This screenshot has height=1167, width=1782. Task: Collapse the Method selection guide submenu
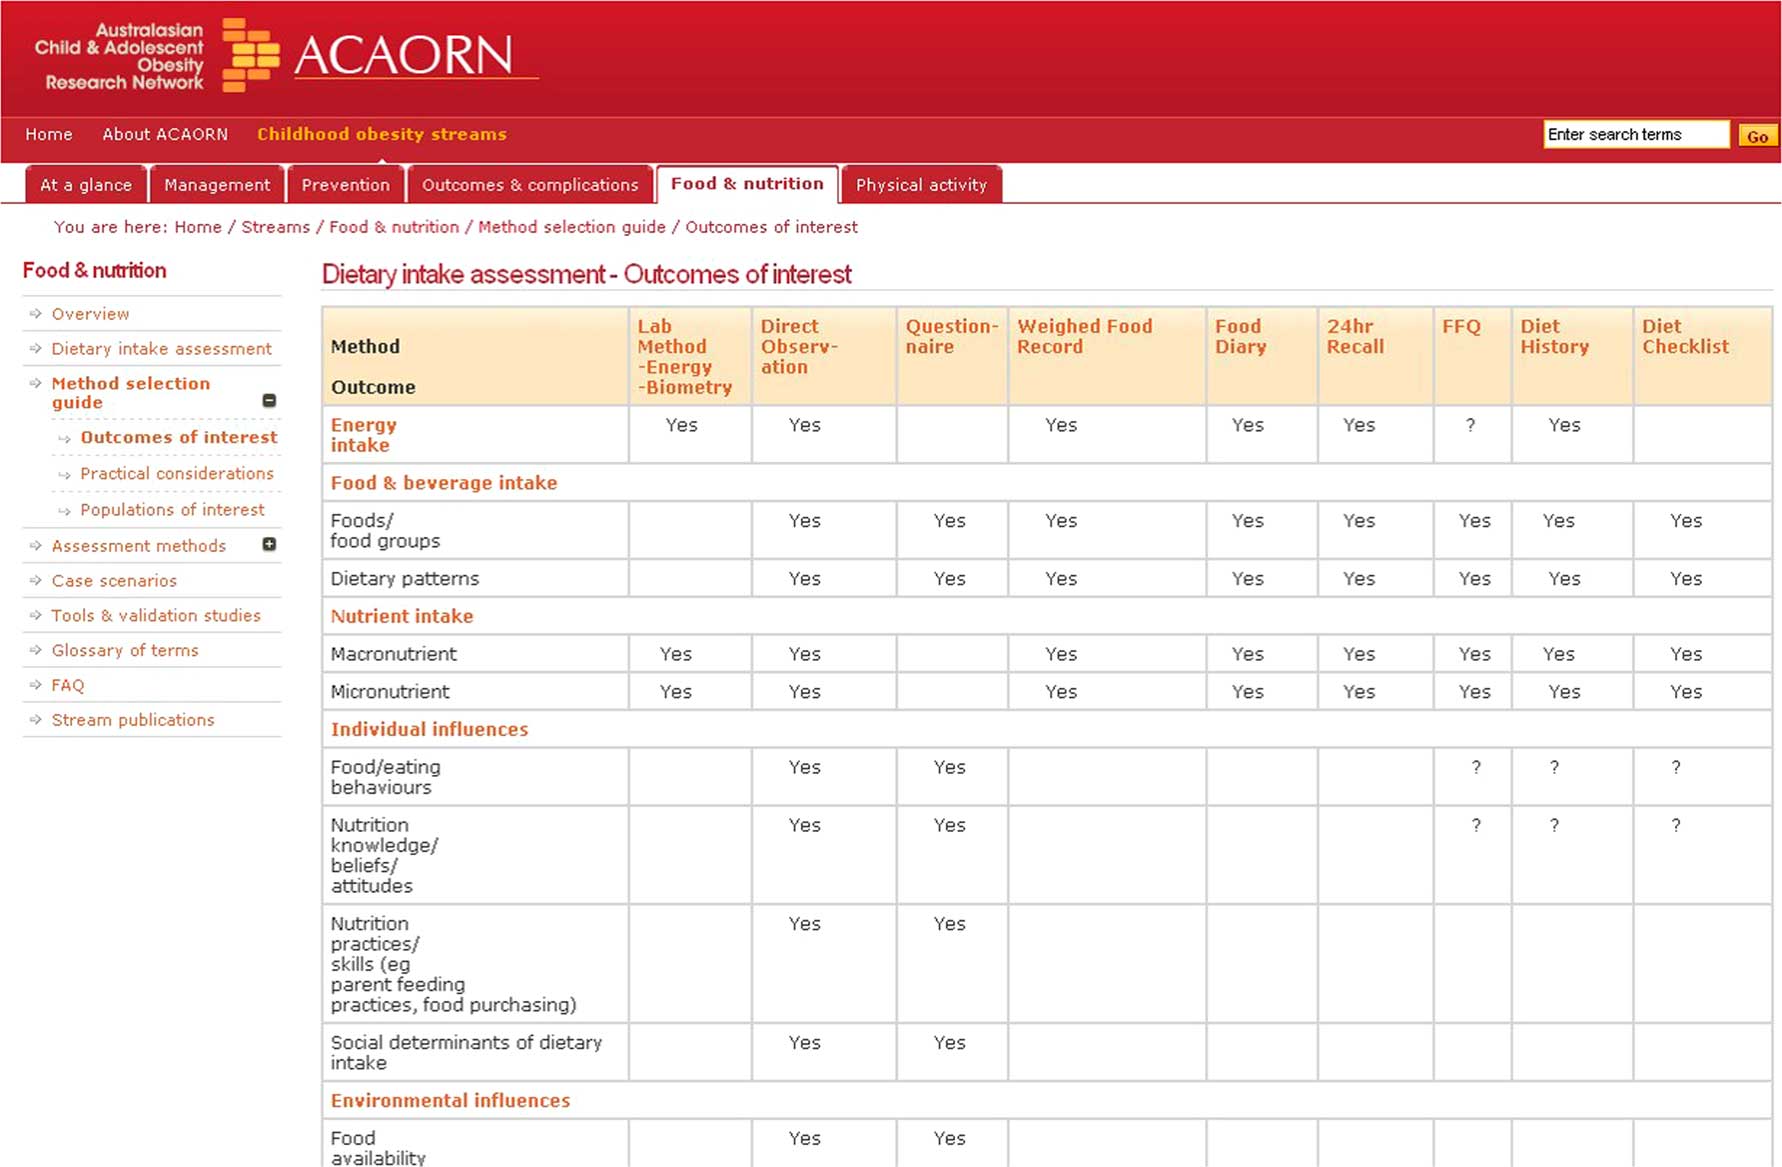tap(269, 400)
